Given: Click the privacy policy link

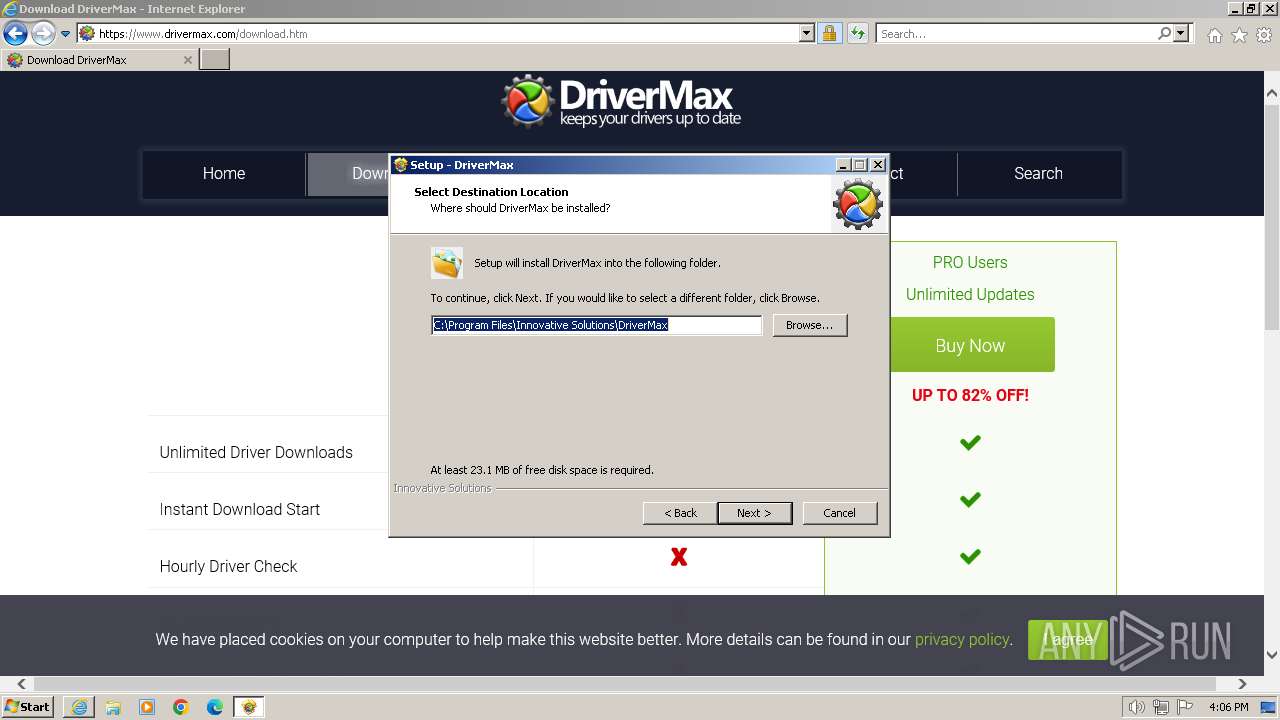Looking at the screenshot, I should (962, 639).
